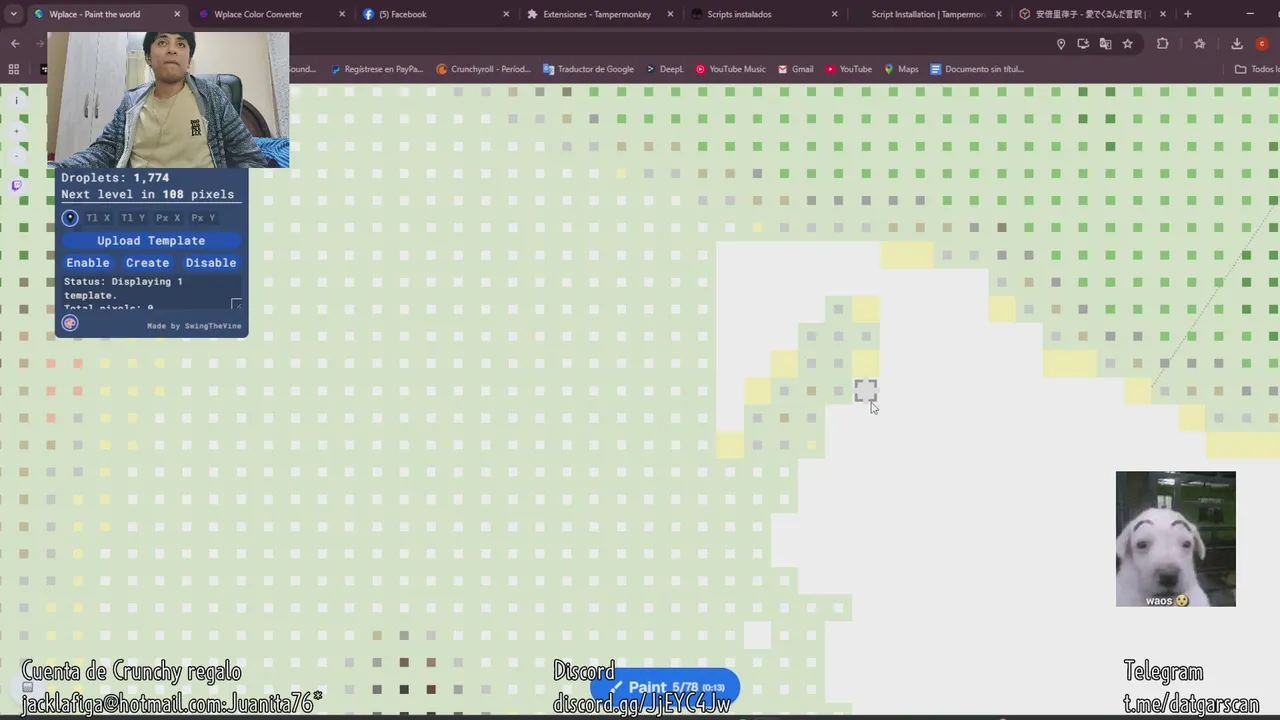Close the Wplace Color Converter tab
The image size is (1280, 720).
coord(342,14)
